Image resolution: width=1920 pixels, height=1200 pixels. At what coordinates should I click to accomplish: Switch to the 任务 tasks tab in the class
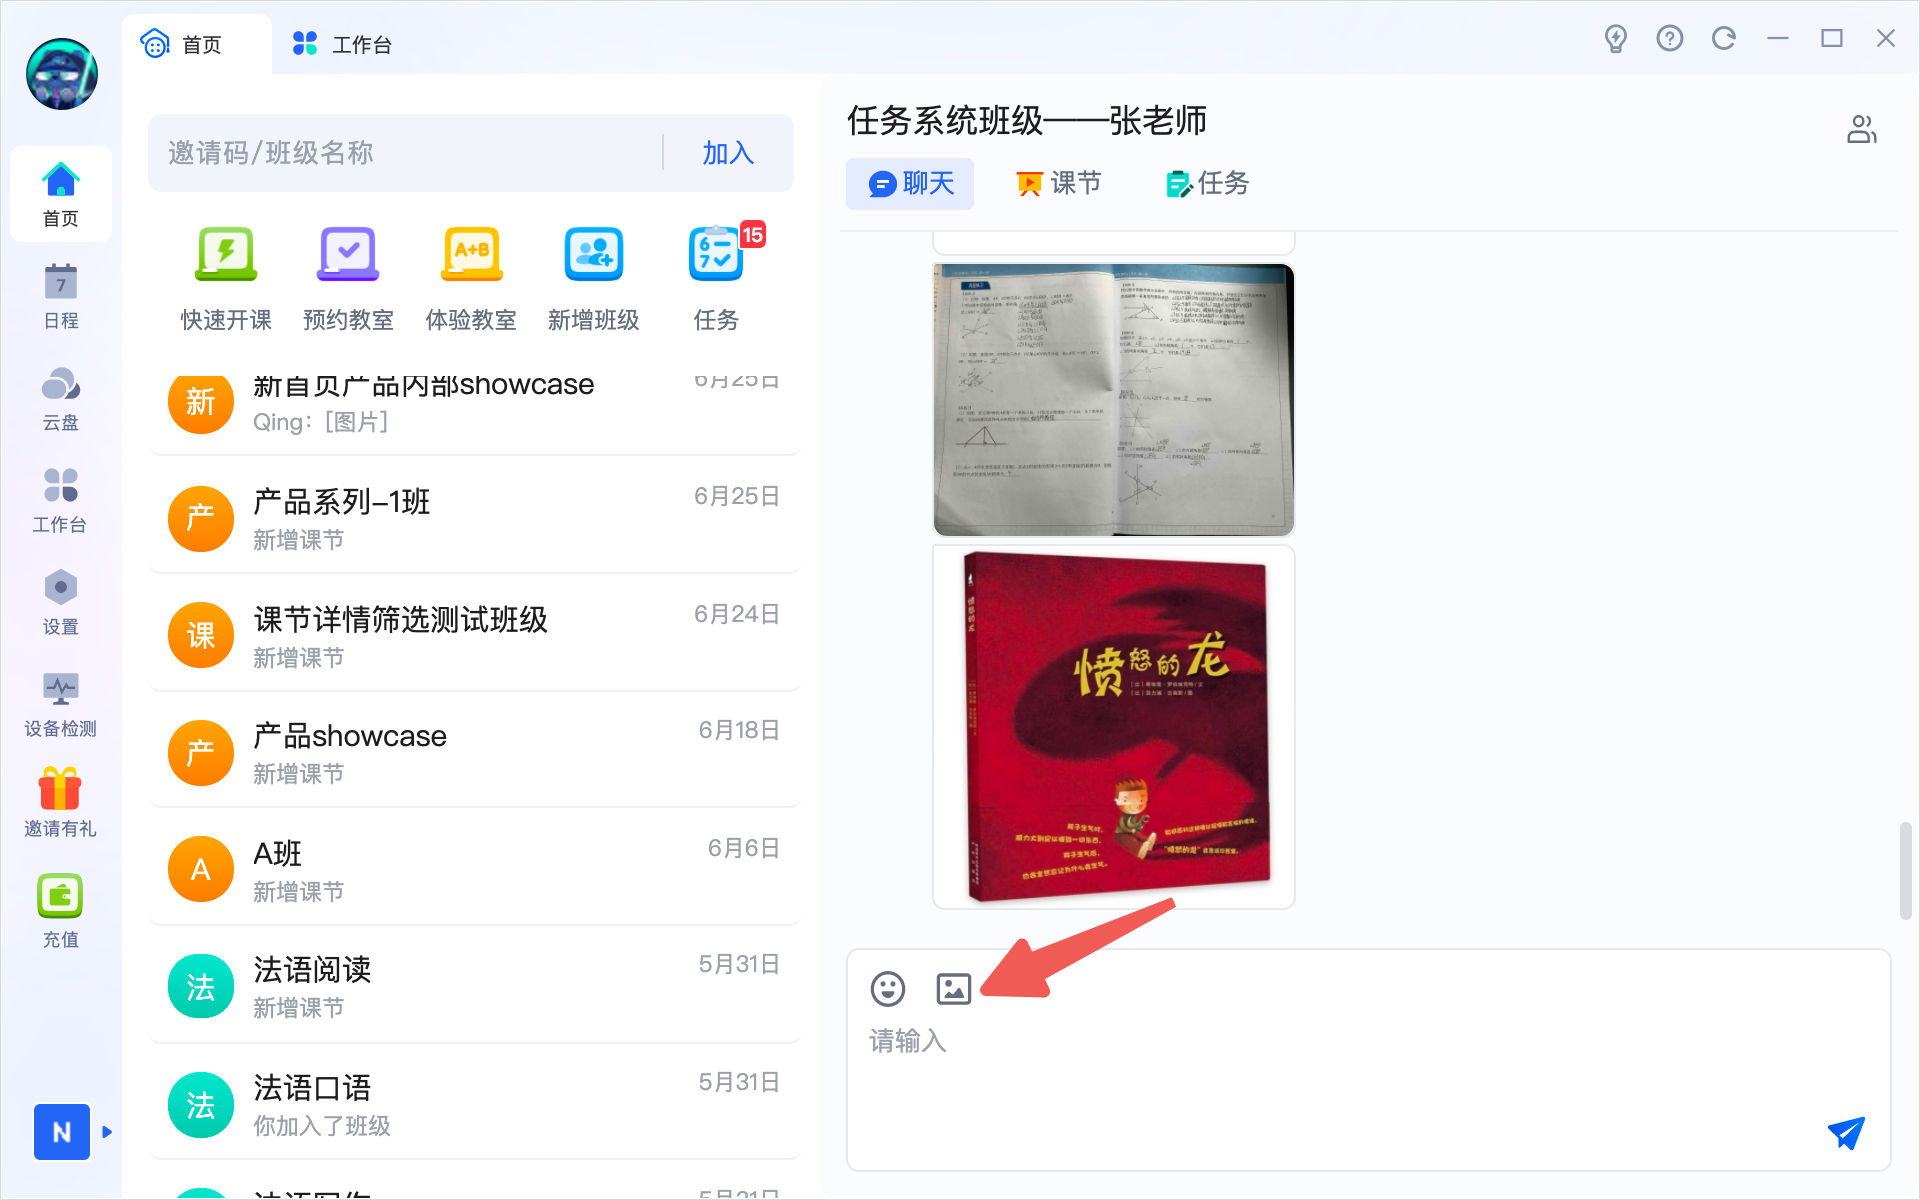pos(1208,183)
